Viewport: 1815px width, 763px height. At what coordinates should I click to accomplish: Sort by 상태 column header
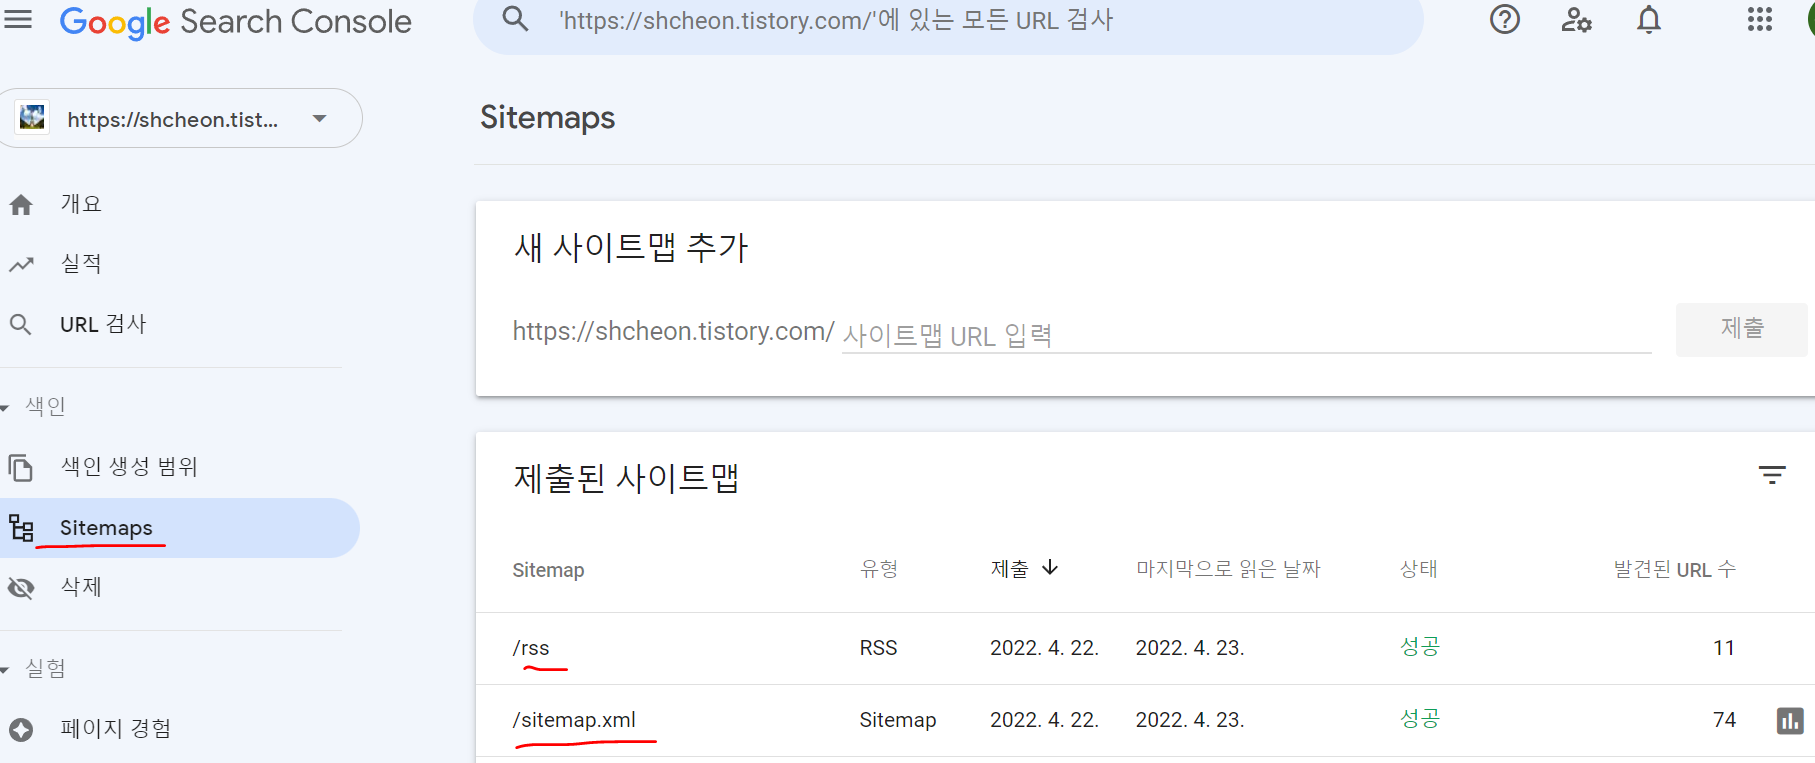pos(1418,569)
